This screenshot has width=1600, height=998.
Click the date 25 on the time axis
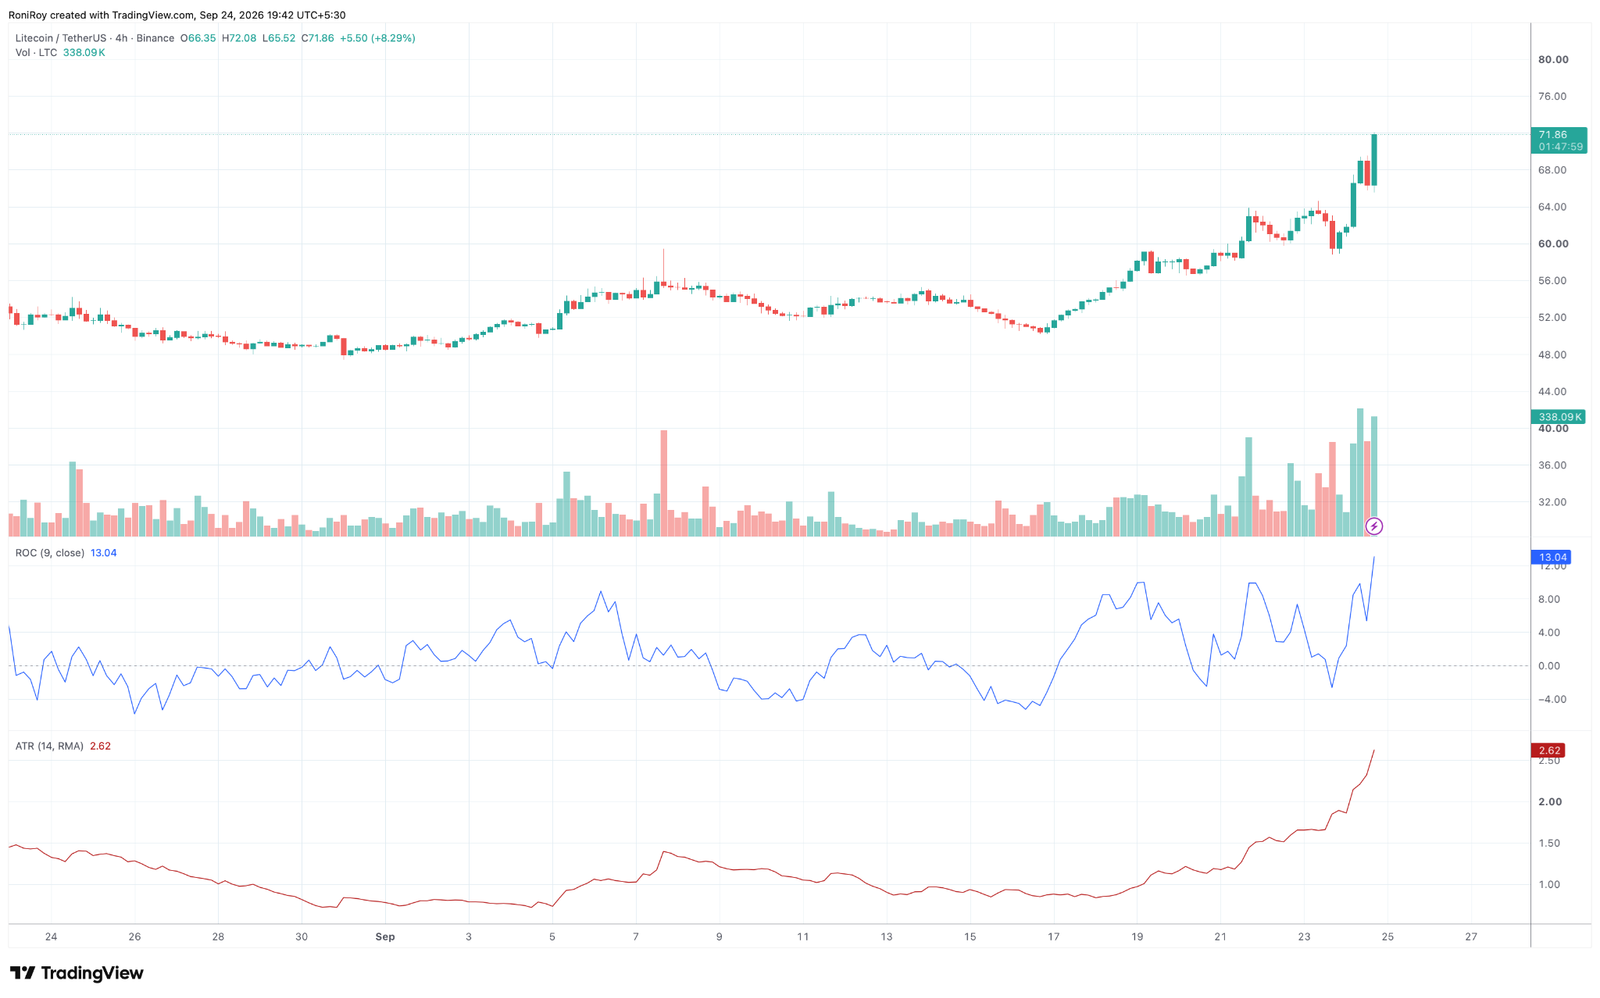tap(1387, 937)
